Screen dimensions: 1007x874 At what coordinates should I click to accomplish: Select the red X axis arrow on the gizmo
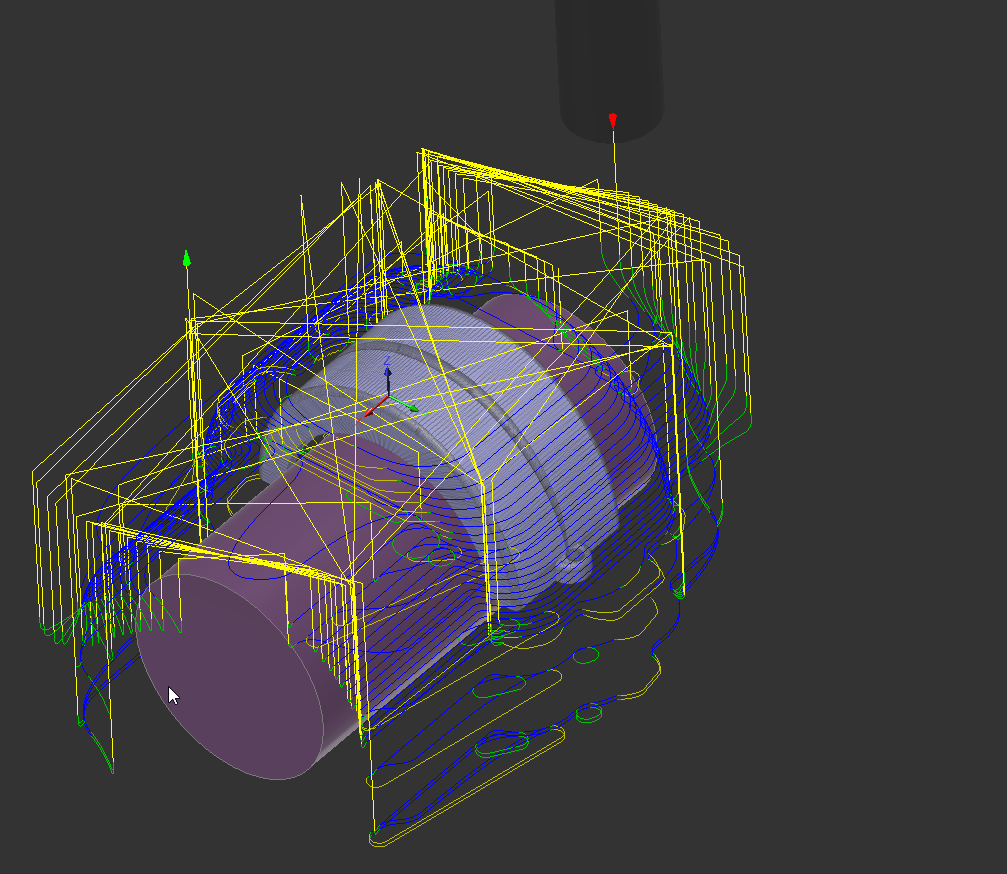(x=370, y=413)
